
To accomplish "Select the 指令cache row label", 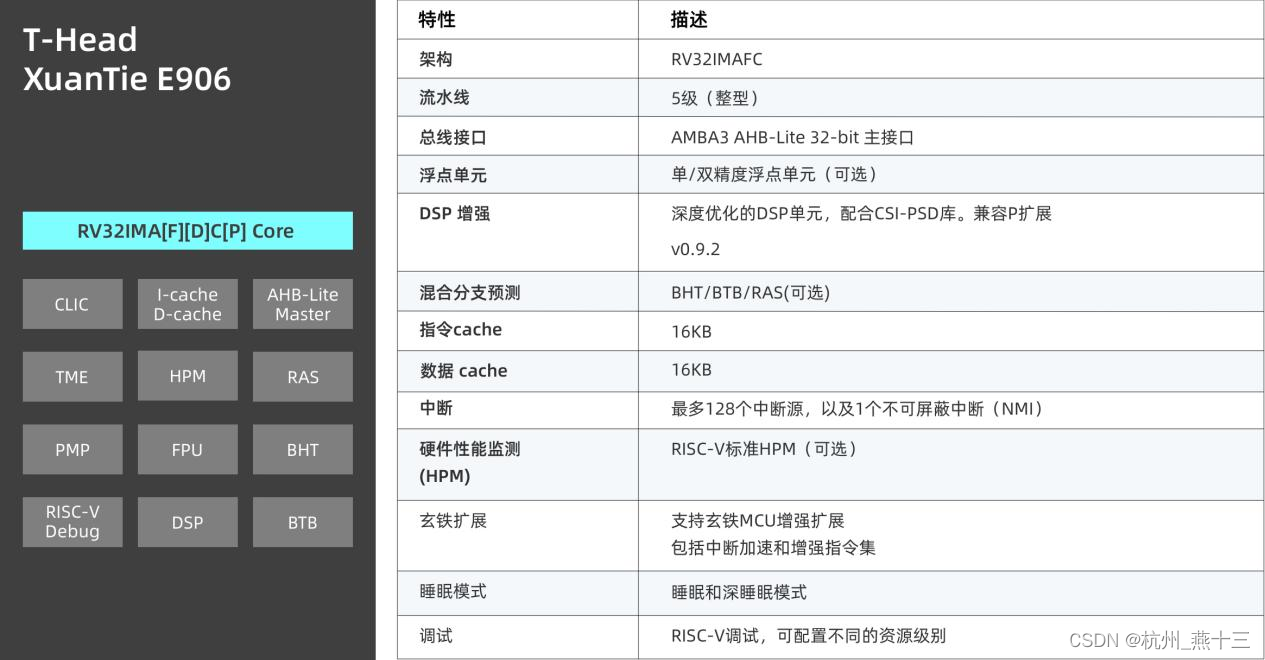I will 461,329.
